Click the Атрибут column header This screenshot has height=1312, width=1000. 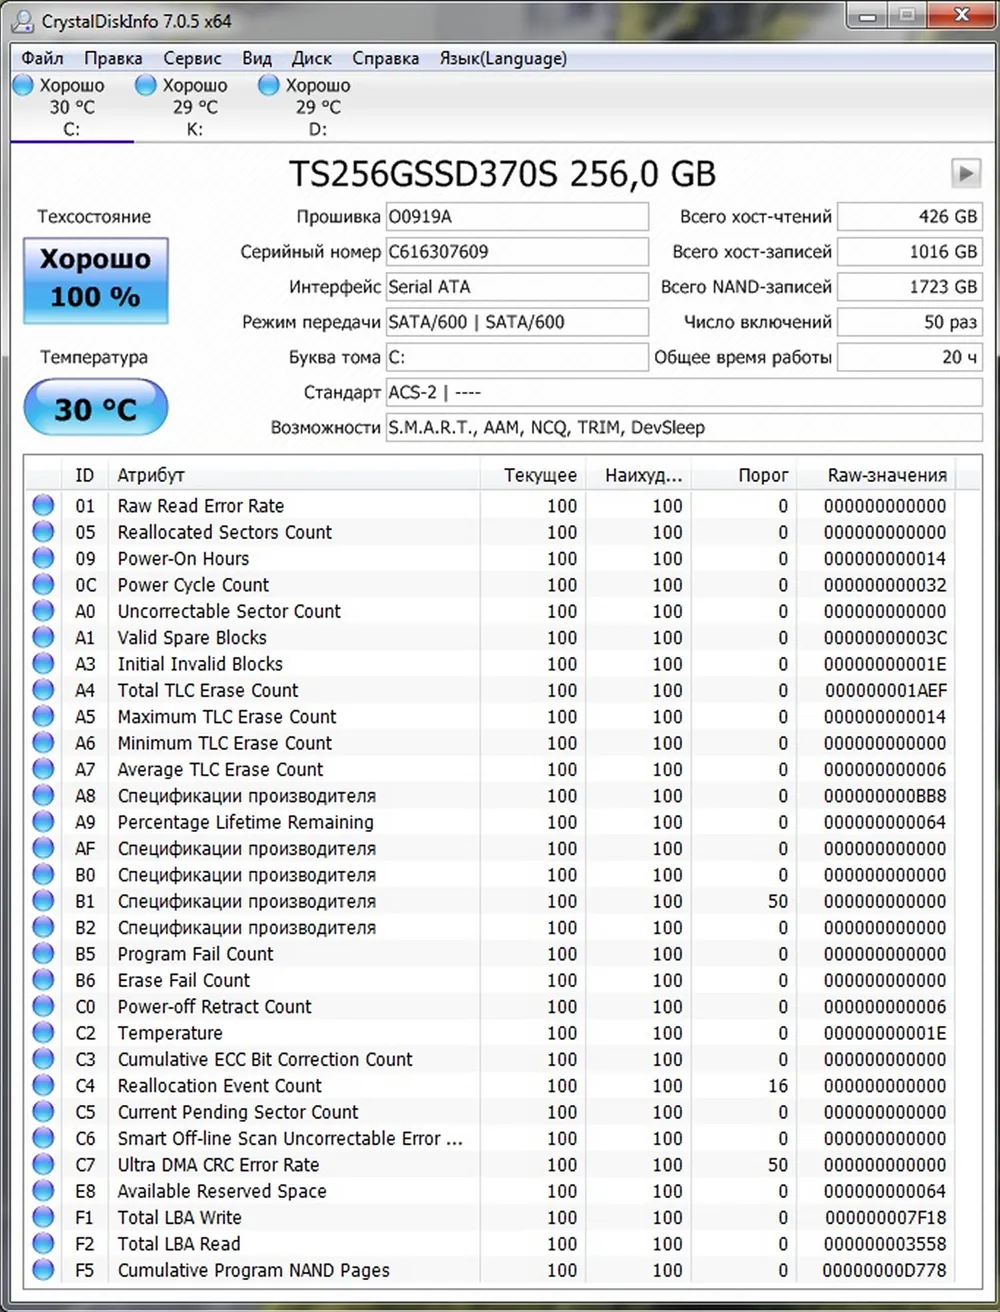(295, 476)
